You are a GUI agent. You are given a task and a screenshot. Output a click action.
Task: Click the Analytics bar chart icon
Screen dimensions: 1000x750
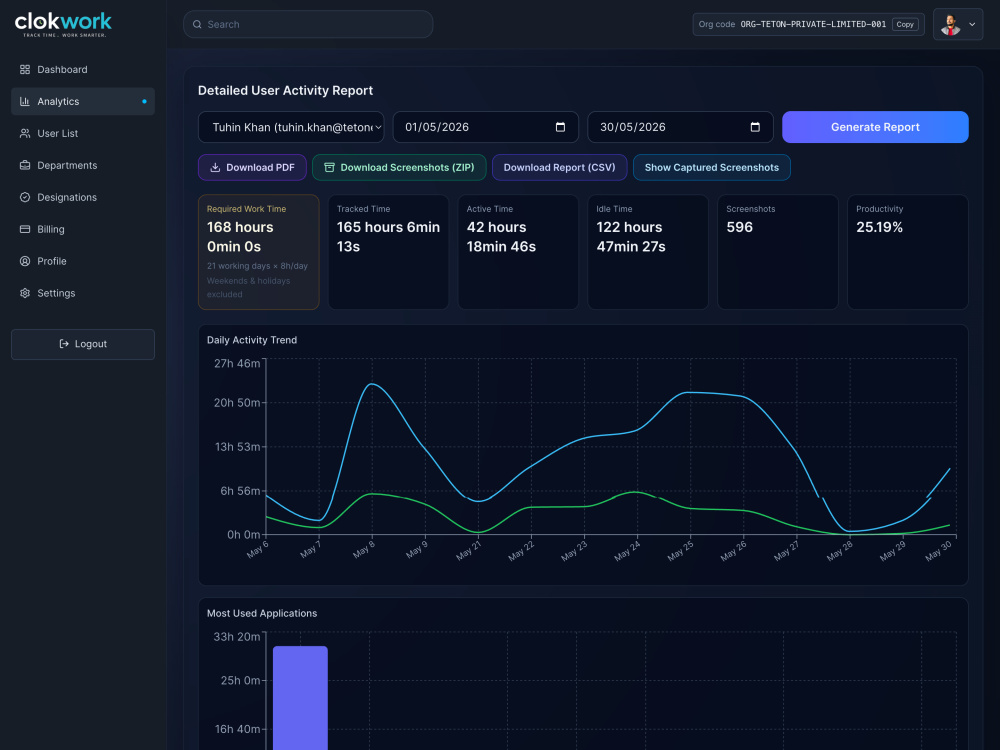[25, 101]
